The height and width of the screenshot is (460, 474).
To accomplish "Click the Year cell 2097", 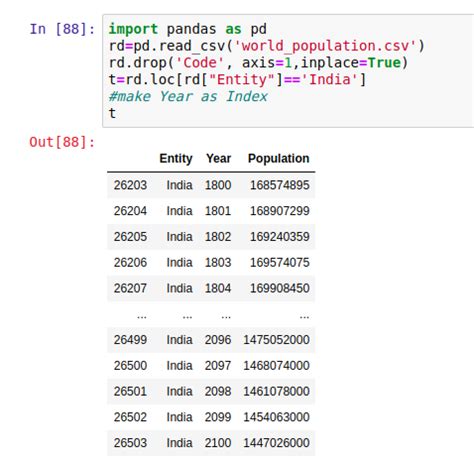I will (x=218, y=365).
